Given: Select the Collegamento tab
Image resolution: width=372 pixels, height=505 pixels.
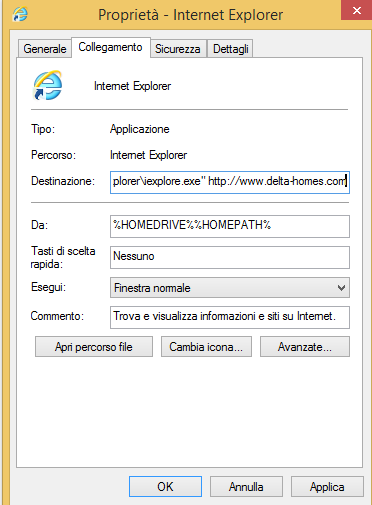Looking at the screenshot, I should coord(110,47).
